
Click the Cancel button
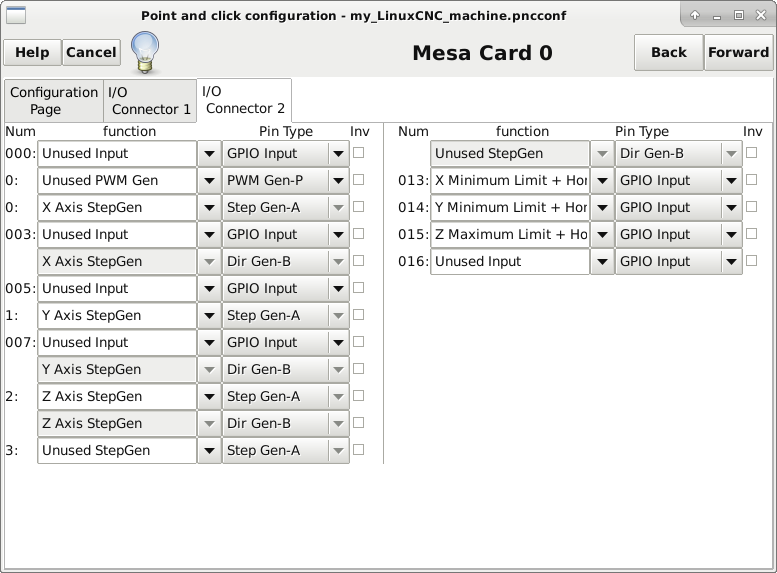coord(91,53)
